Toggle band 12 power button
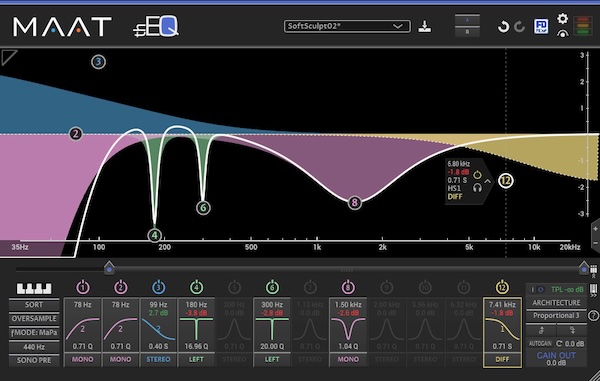600x381 pixels. (502, 287)
